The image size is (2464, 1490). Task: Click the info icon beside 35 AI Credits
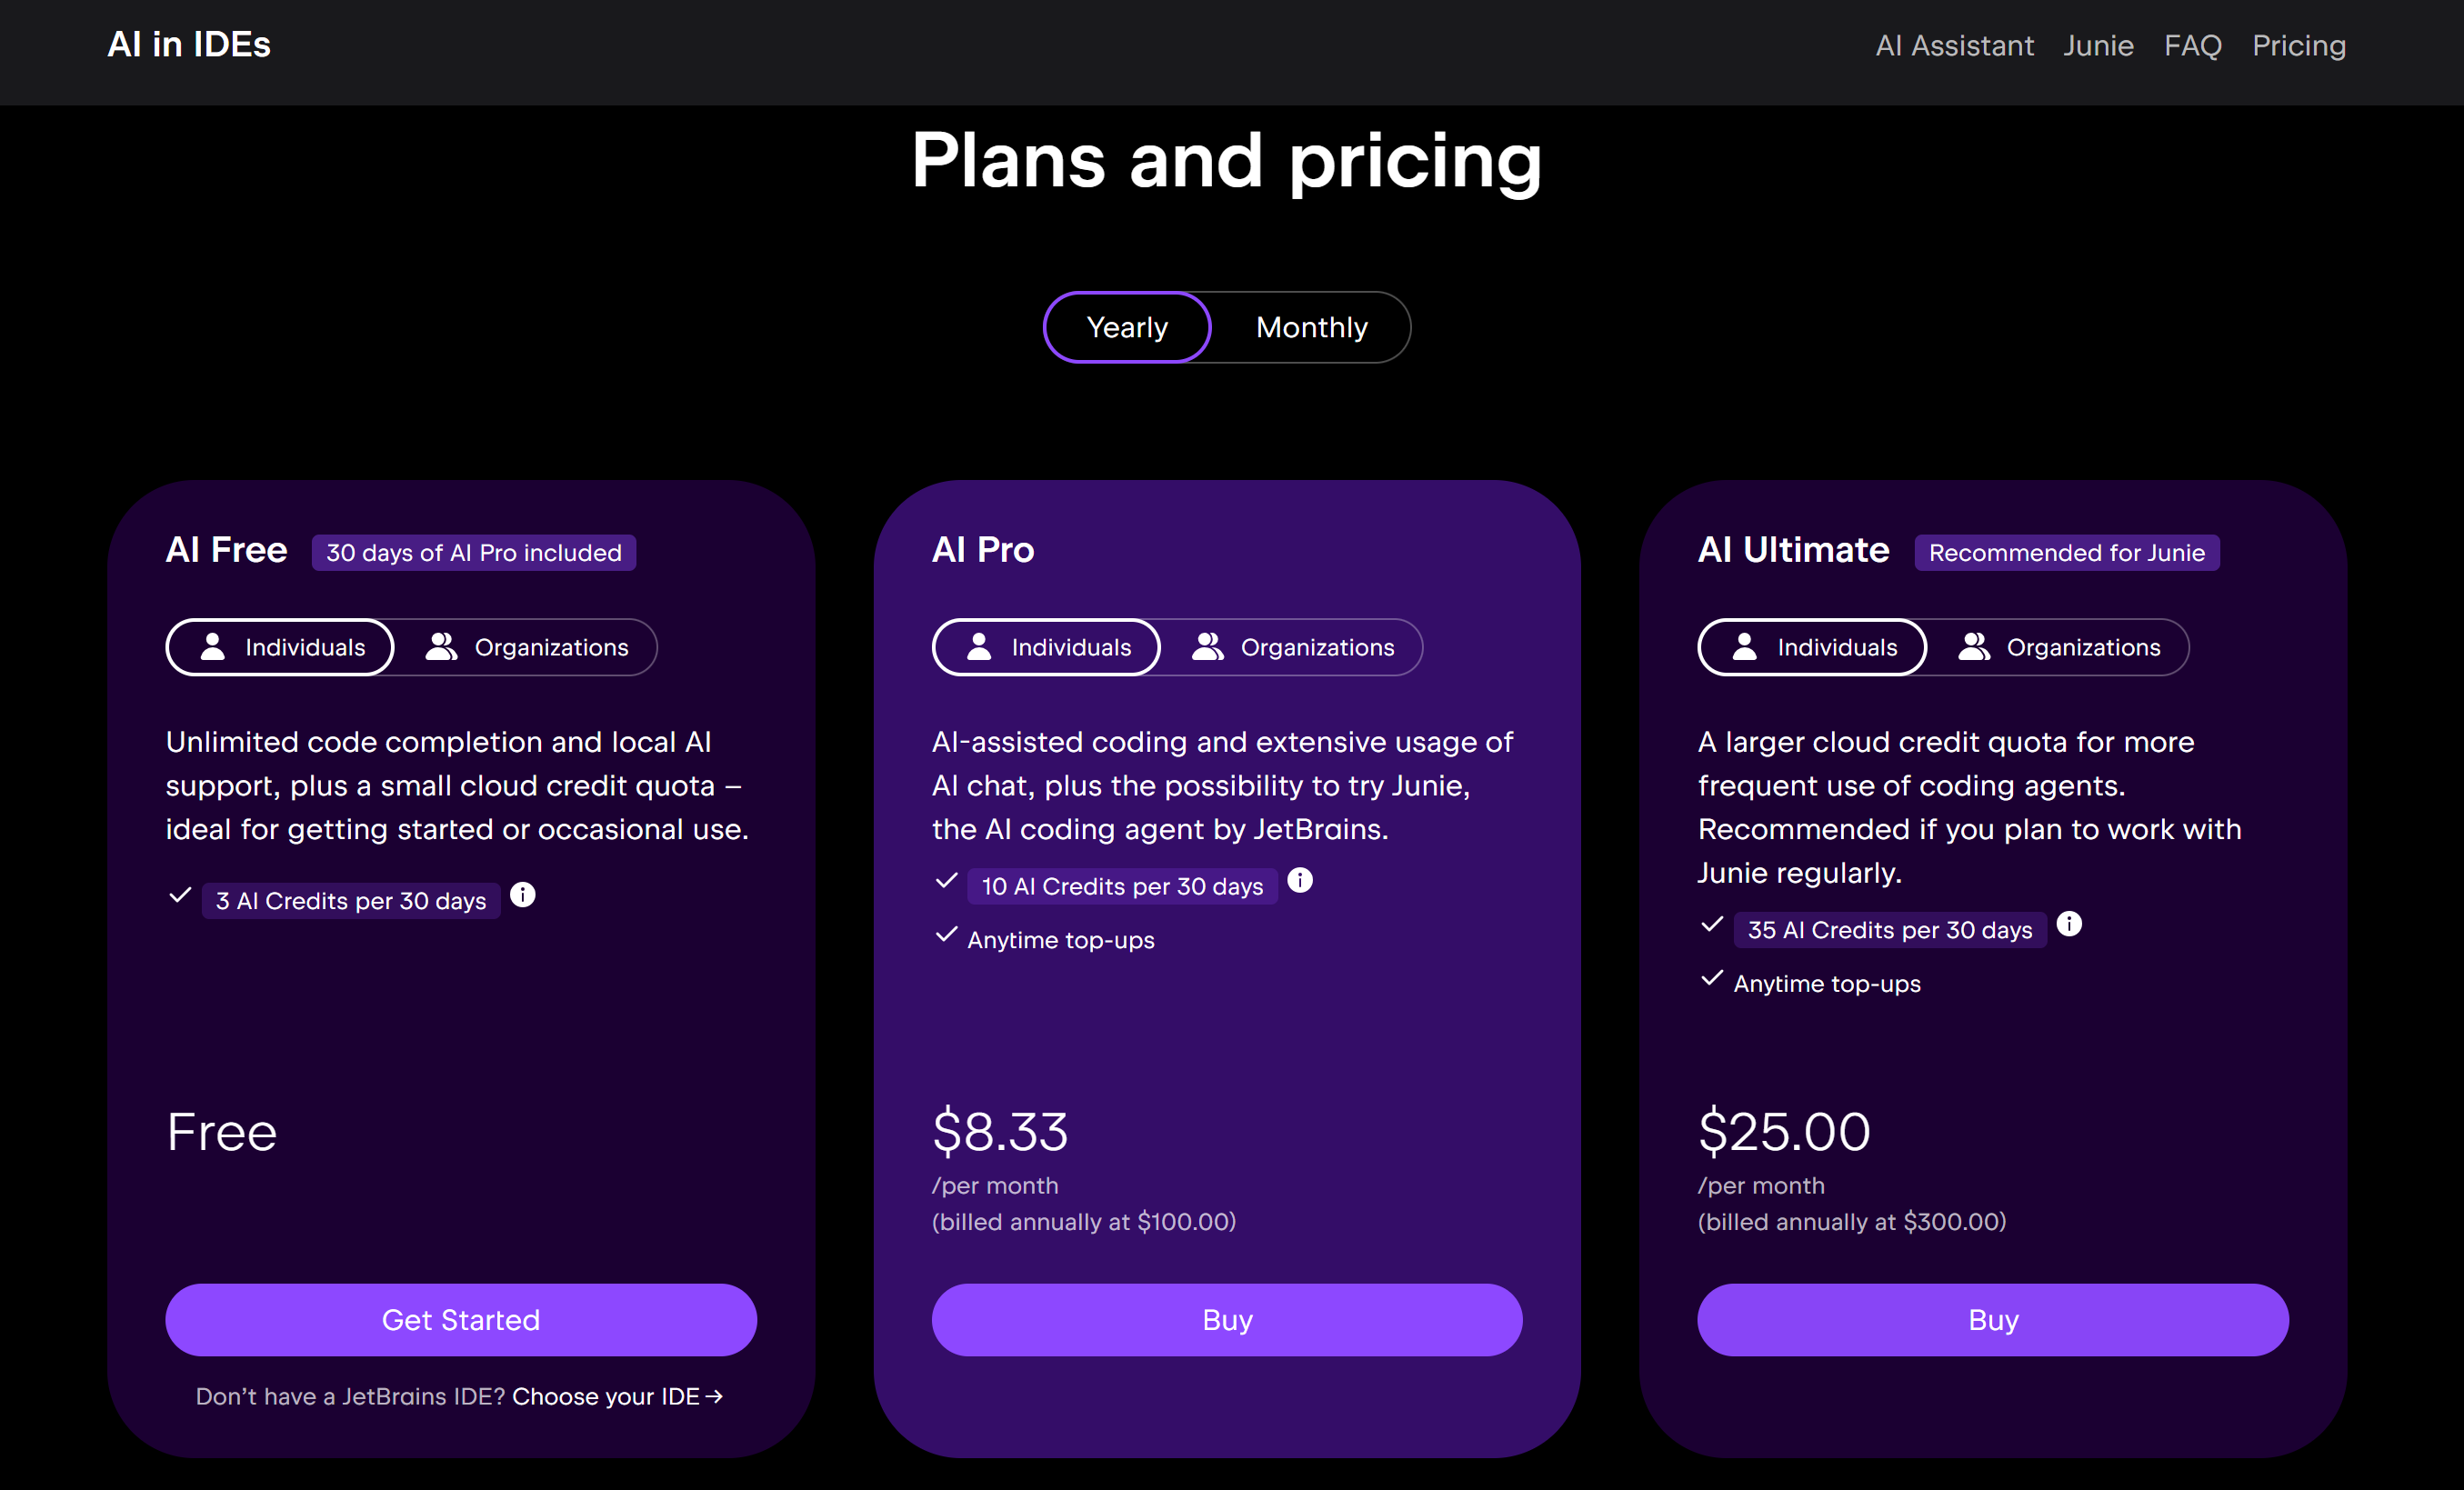tap(2068, 924)
